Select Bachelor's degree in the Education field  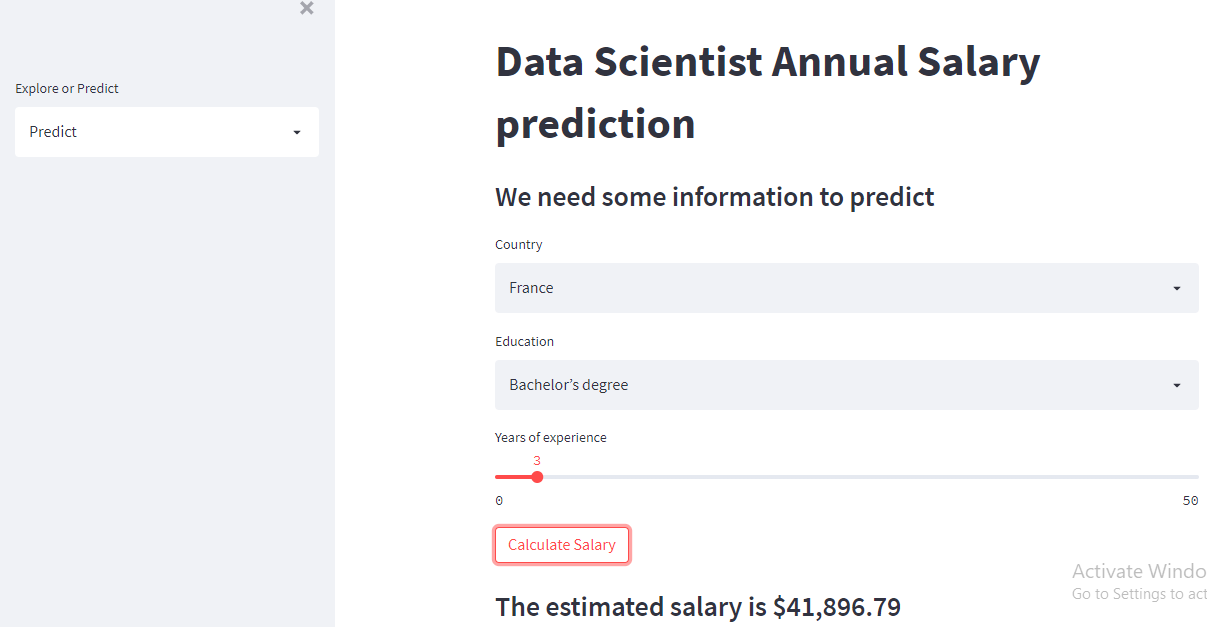pos(568,384)
